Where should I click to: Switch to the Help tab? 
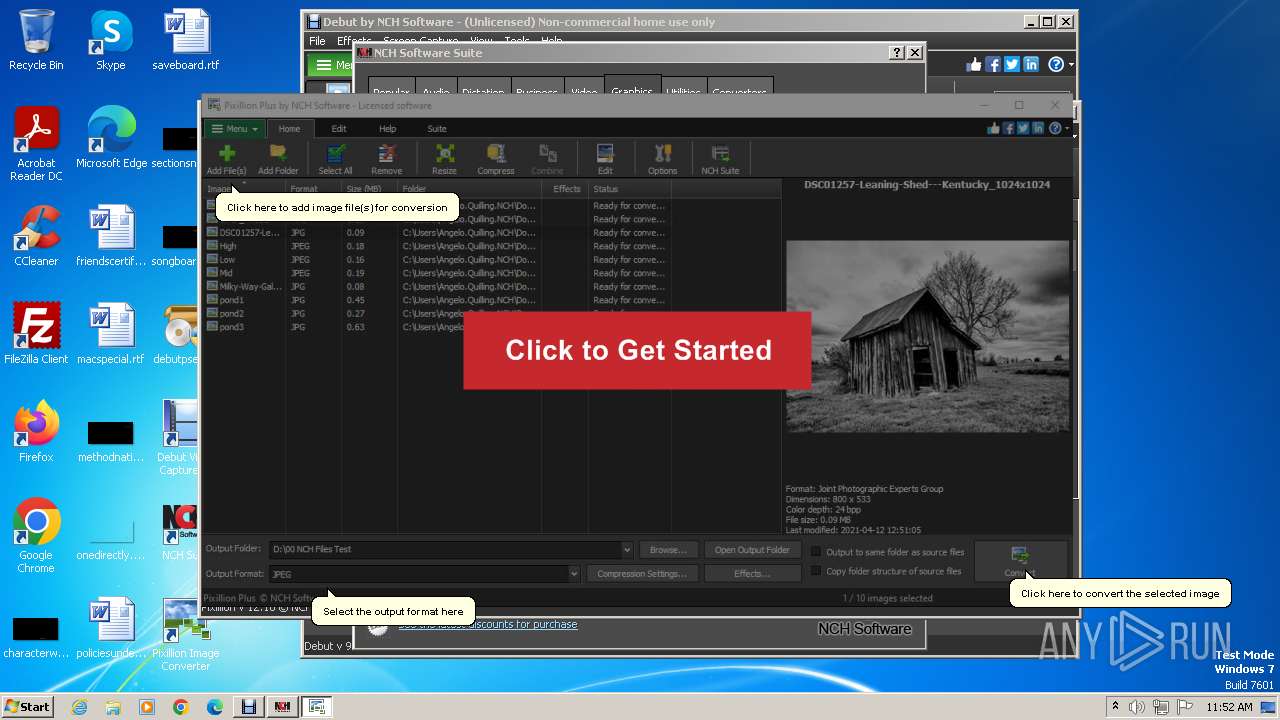(x=387, y=128)
